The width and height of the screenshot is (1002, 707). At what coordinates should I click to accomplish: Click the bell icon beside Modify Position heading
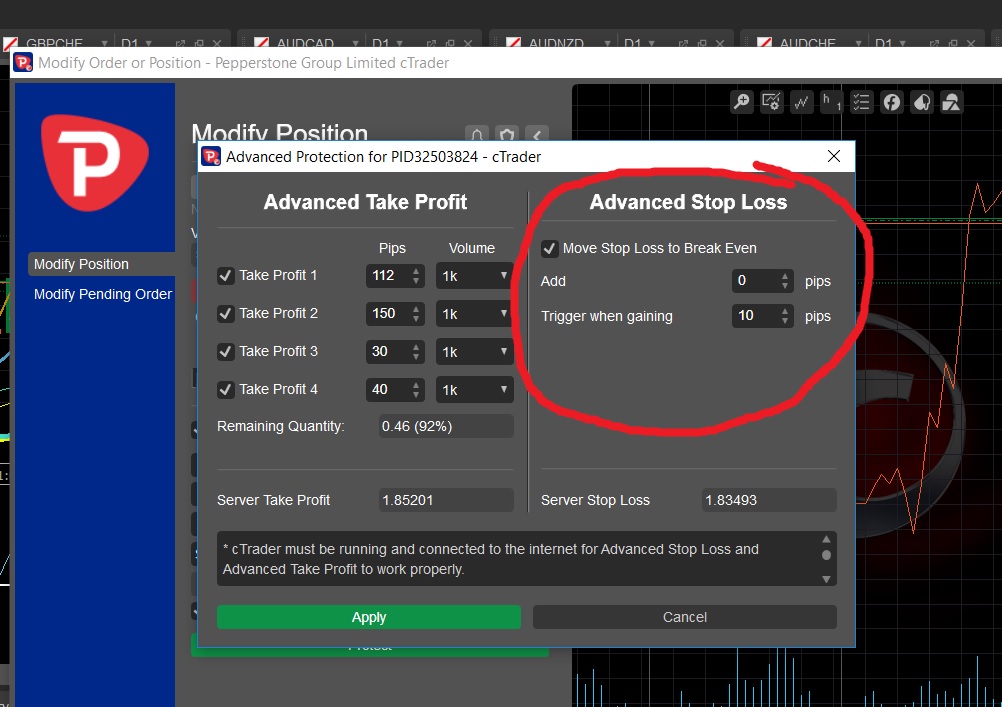[477, 135]
